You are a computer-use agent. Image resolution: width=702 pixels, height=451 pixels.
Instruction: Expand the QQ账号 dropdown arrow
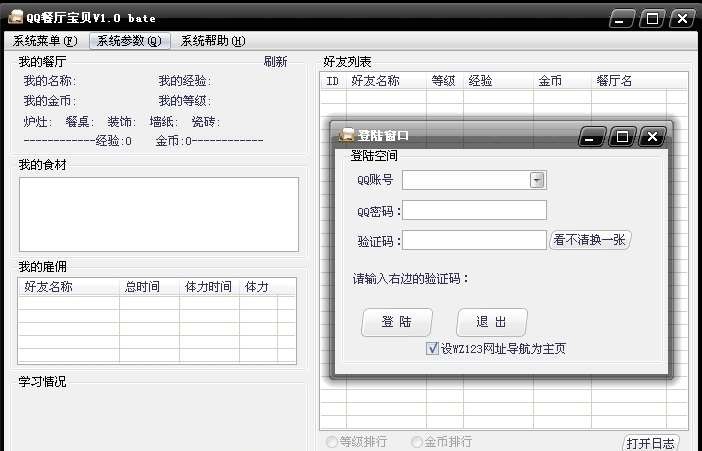[537, 180]
